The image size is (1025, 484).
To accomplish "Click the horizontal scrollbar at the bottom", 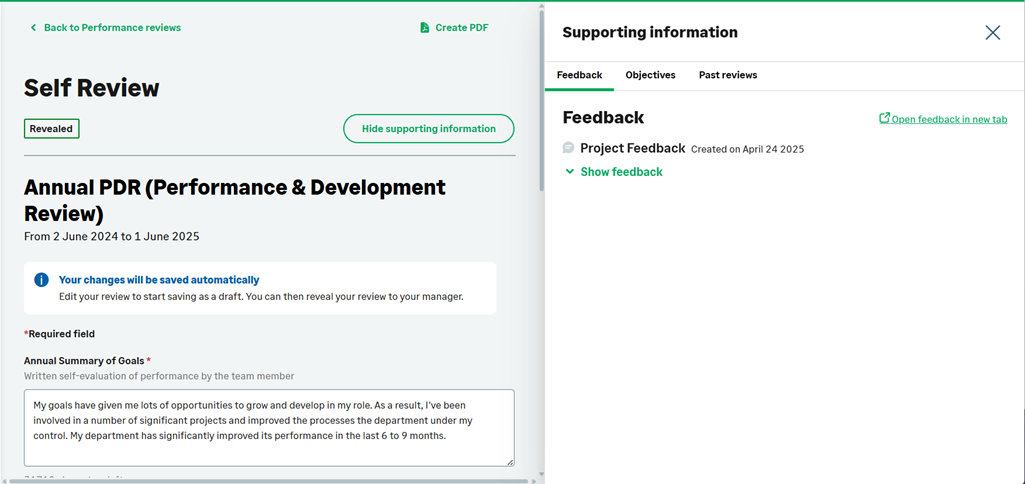I will (x=270, y=481).
